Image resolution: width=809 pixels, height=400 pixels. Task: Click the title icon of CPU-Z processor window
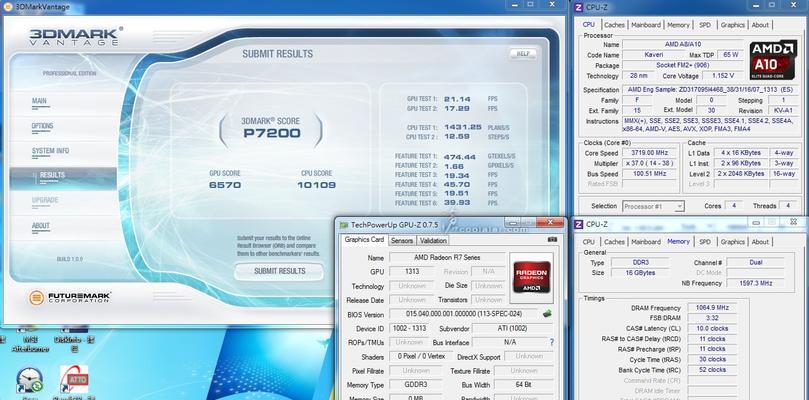coord(578,7)
